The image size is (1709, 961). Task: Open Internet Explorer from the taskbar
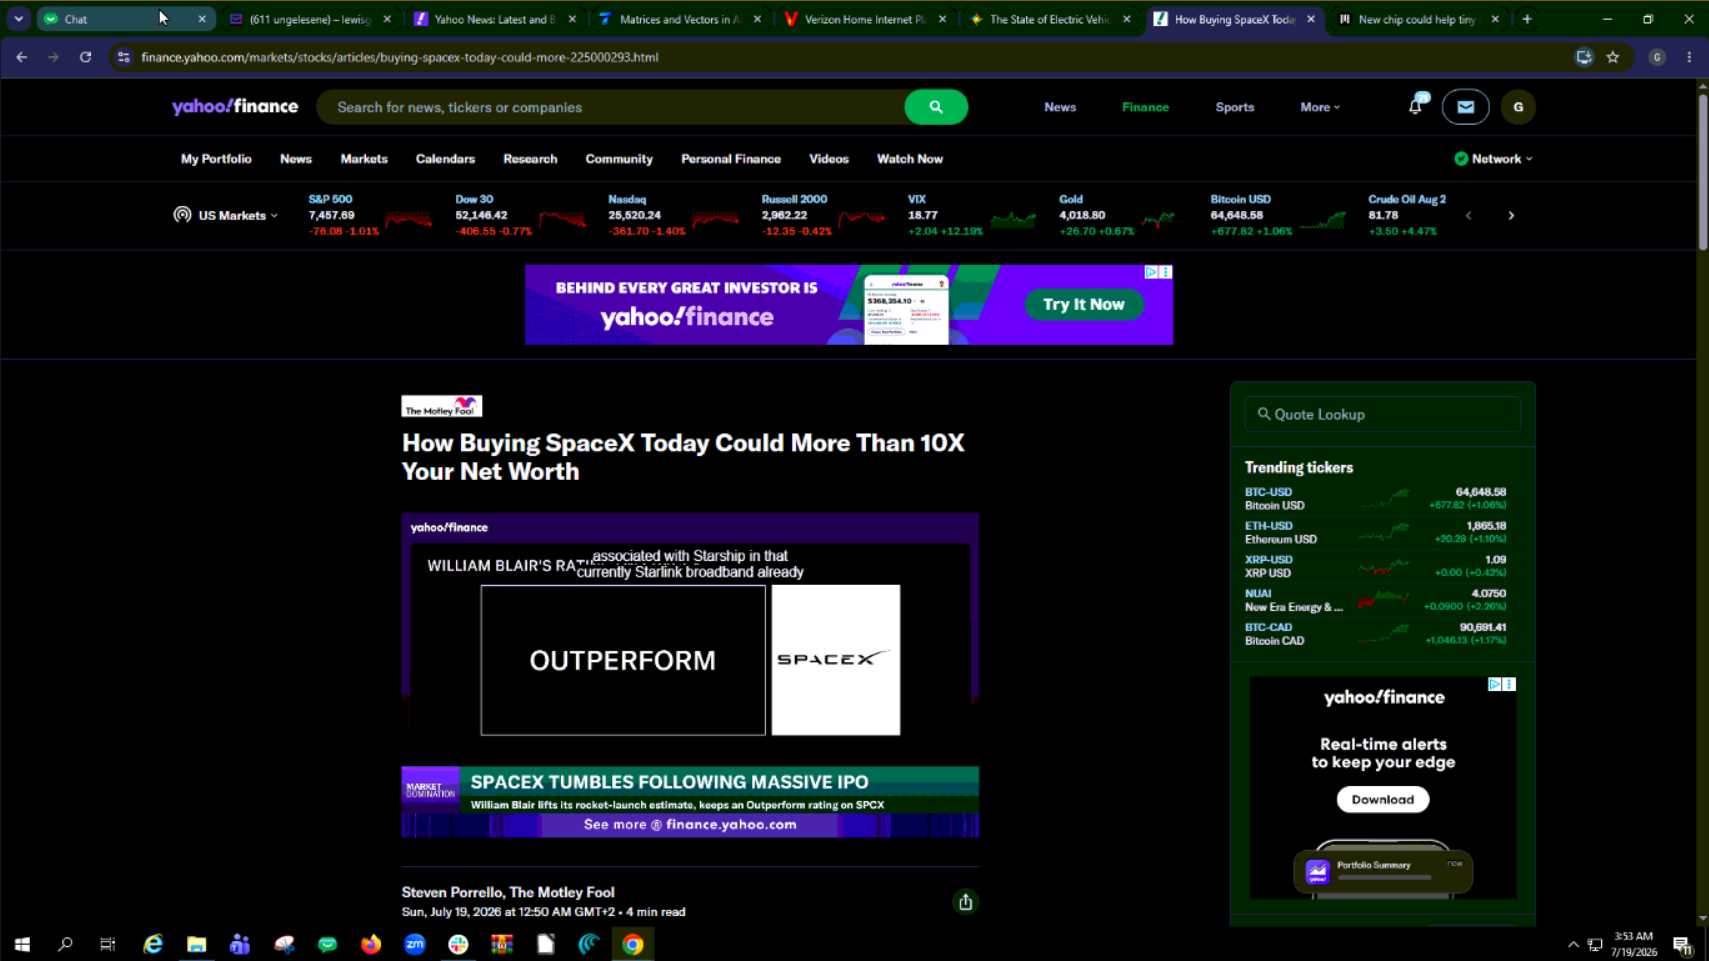(153, 944)
